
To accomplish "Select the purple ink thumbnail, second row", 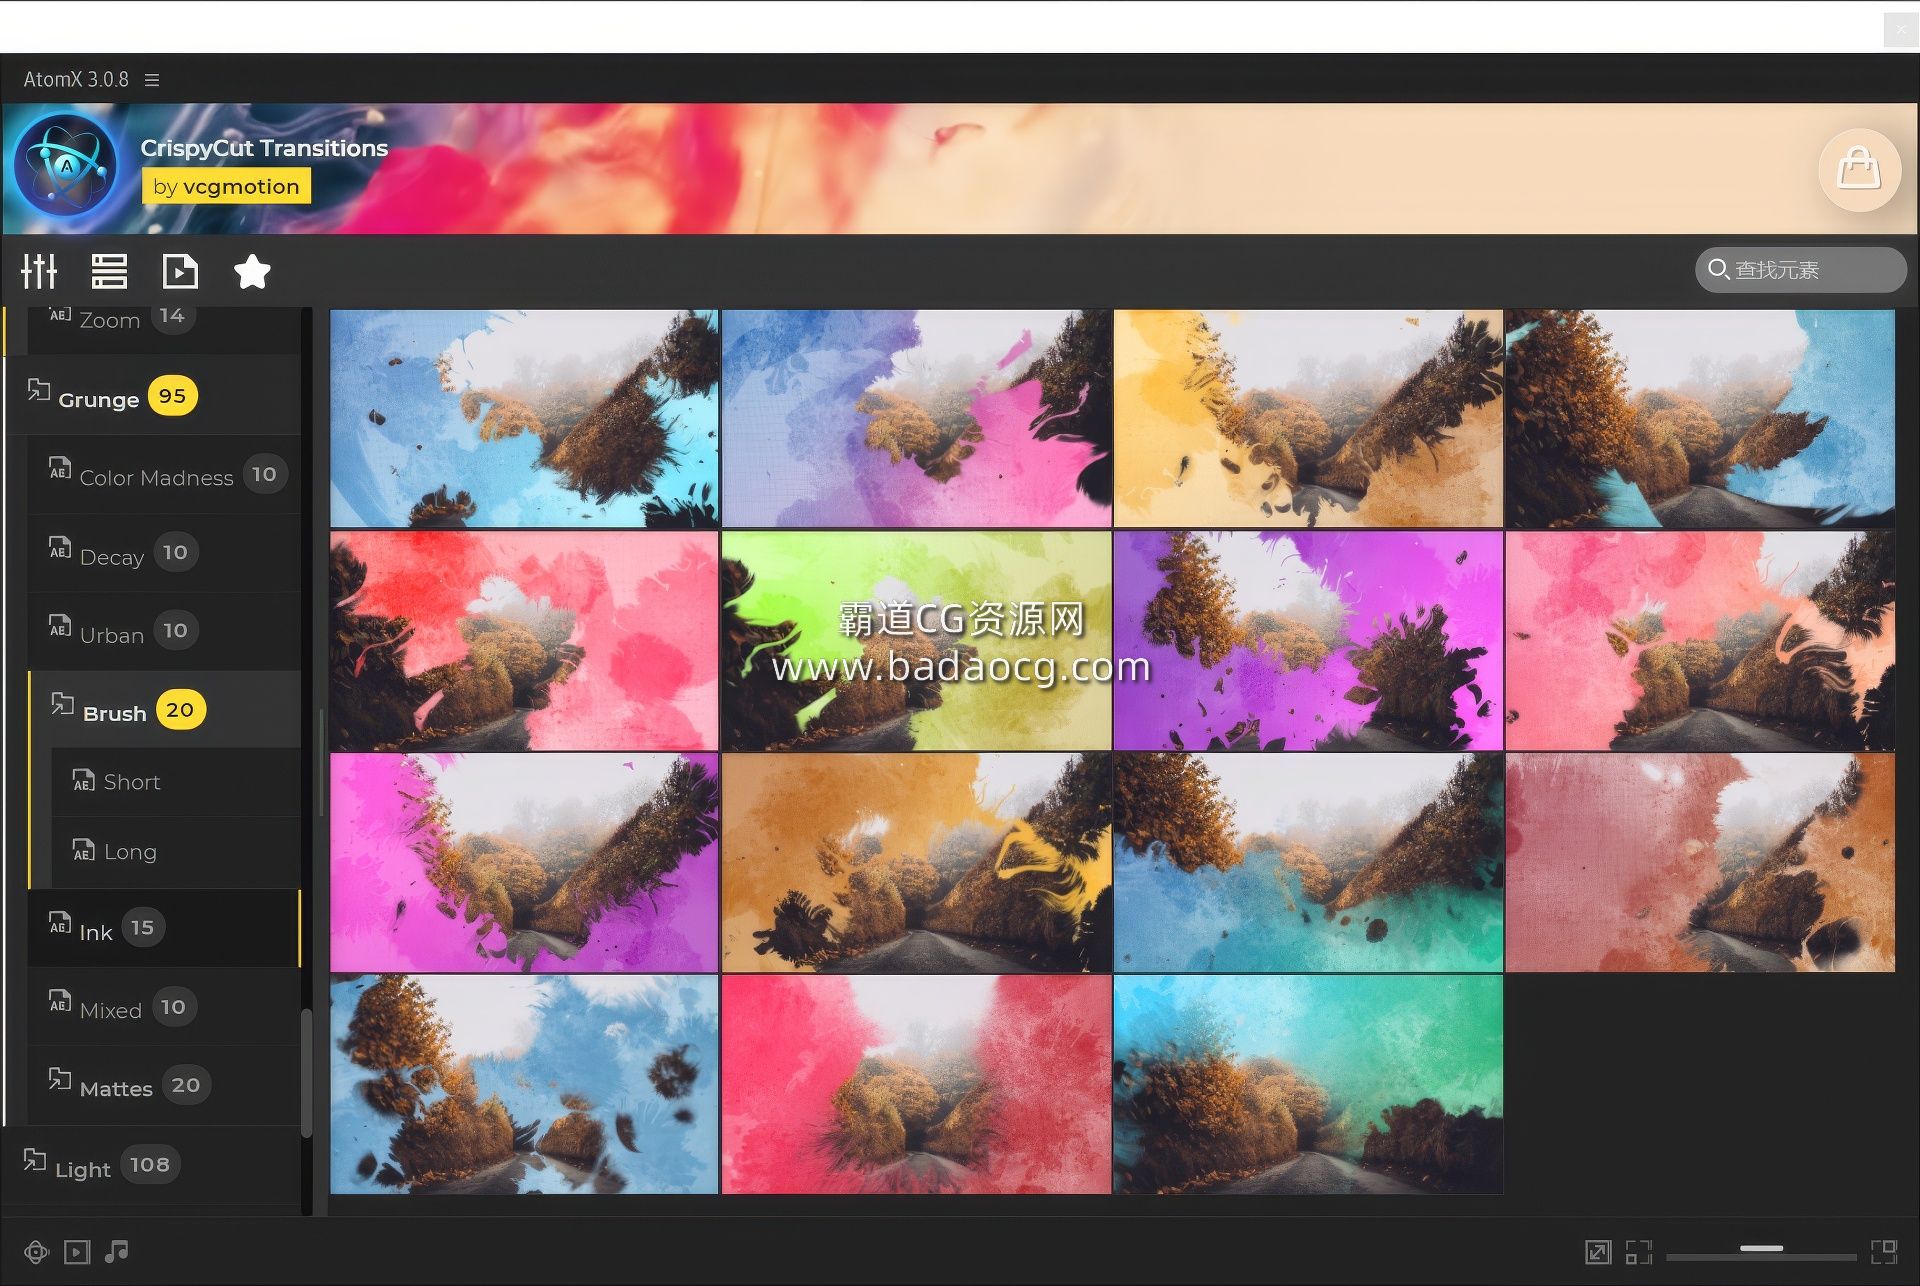I will pyautogui.click(x=1308, y=641).
